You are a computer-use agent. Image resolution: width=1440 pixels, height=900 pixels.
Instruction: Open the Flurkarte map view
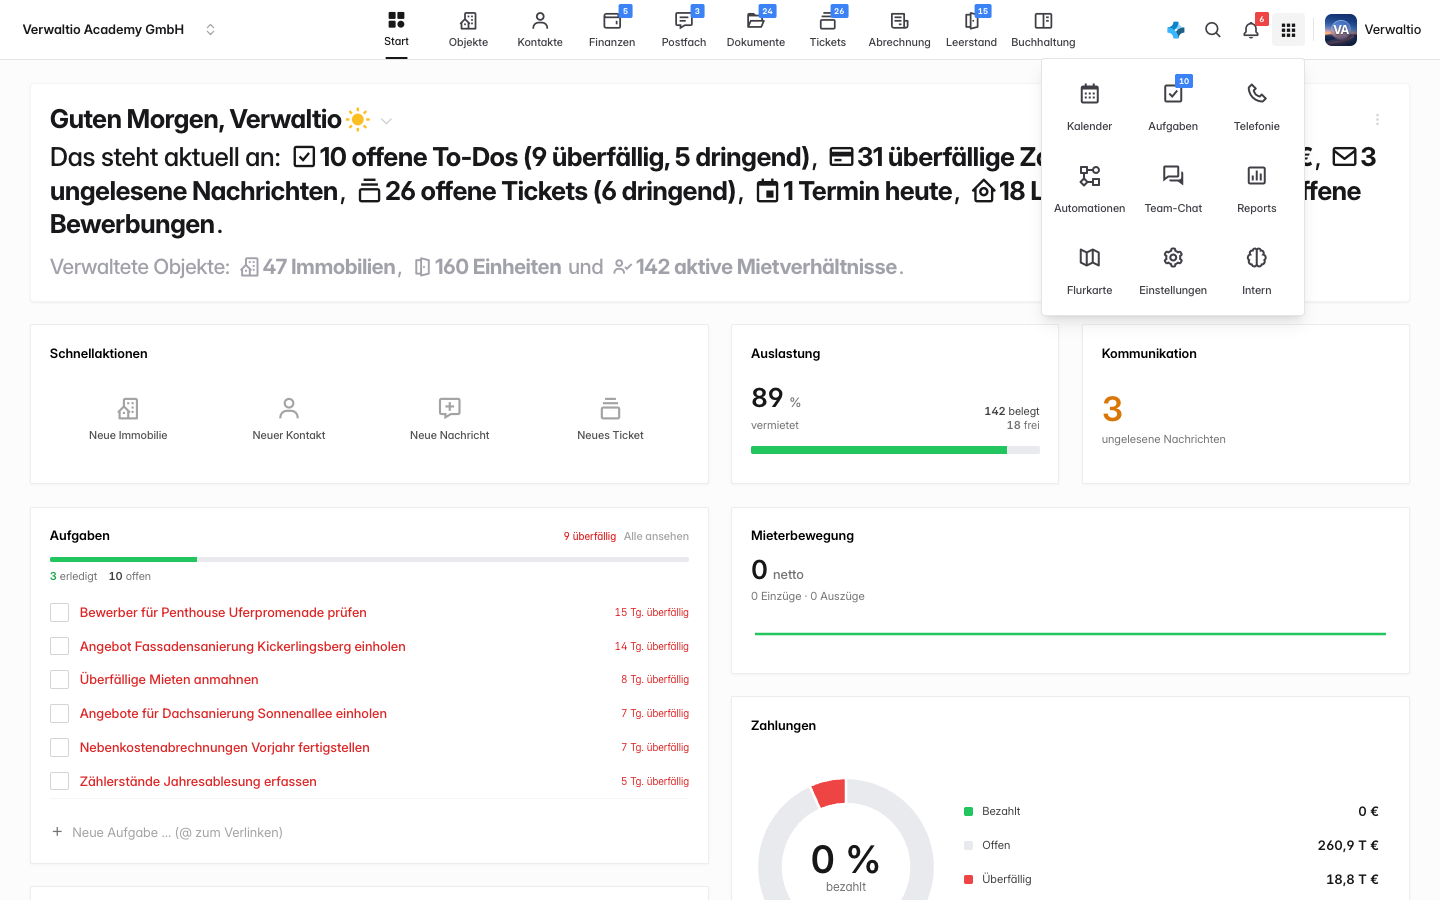coord(1089,270)
